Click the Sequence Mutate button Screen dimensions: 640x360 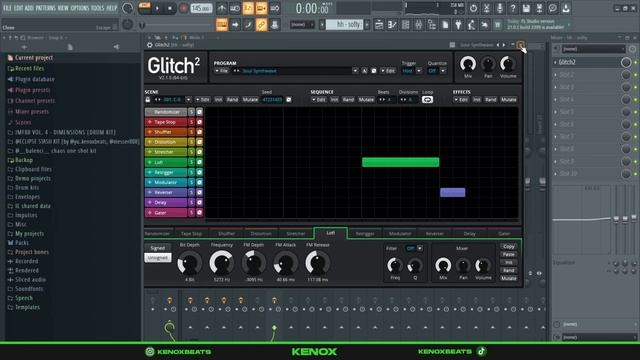pyautogui.click(x=366, y=100)
